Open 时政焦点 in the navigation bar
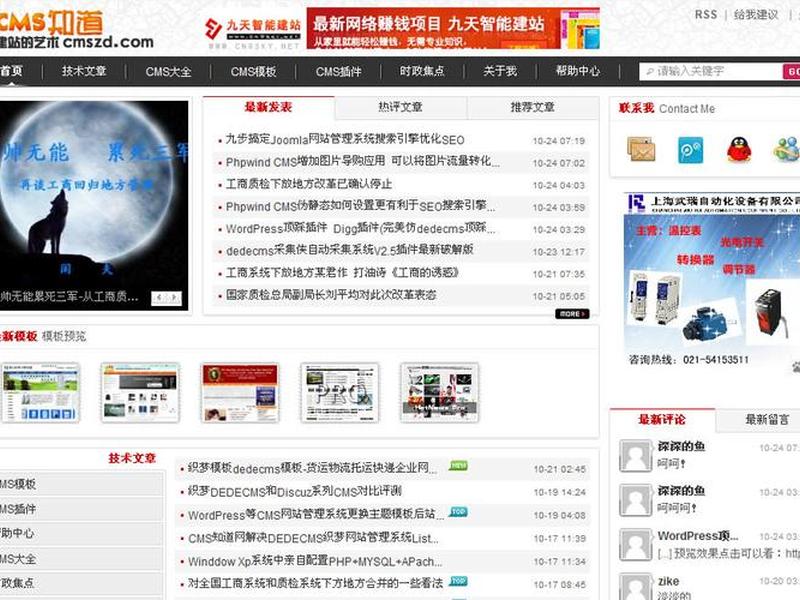 coord(422,71)
